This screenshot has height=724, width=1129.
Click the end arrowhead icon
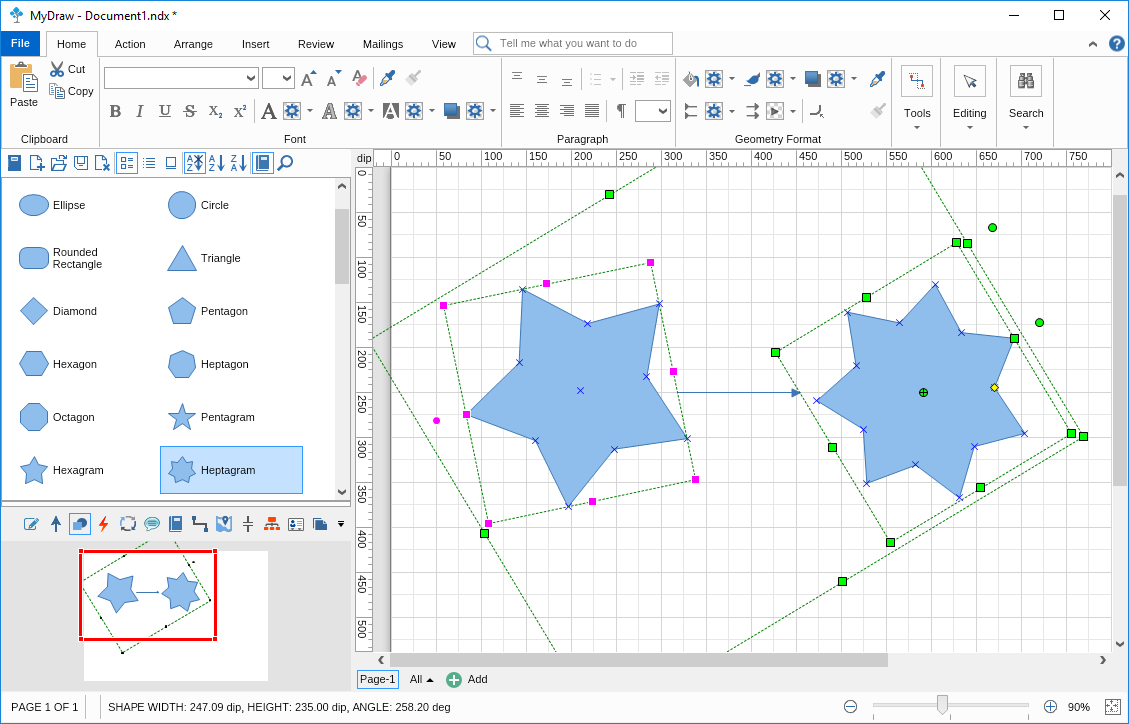pyautogui.click(x=752, y=111)
